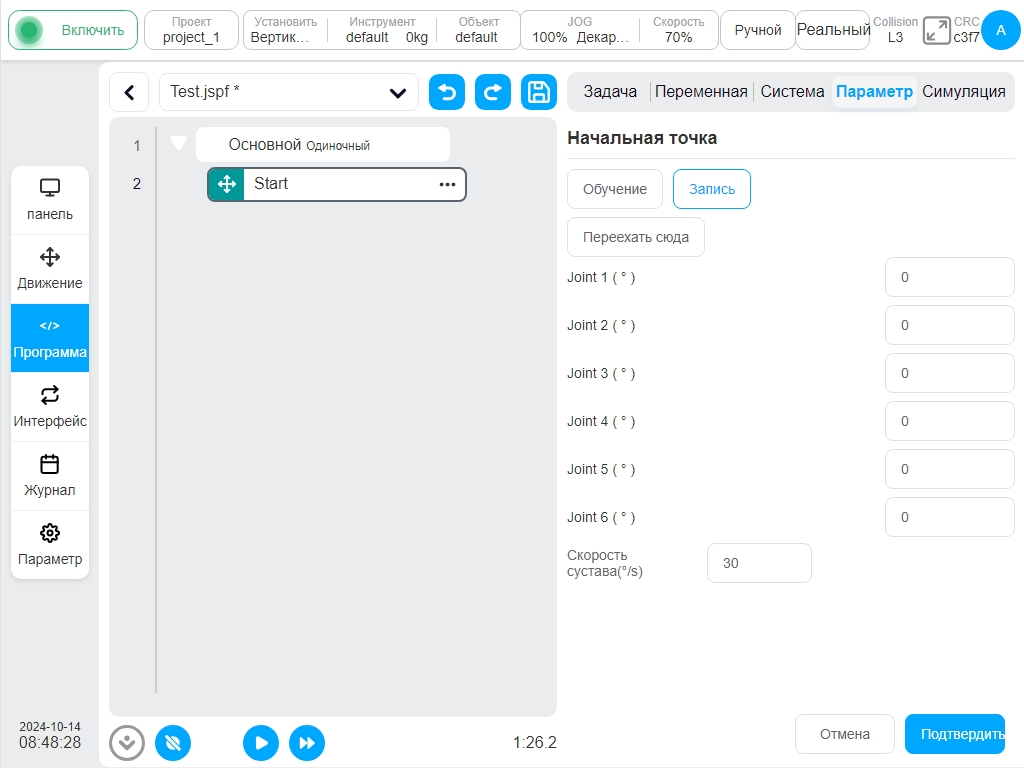Edit the Joint 5 angle field
Image resolution: width=1024 pixels, height=768 pixels.
950,469
